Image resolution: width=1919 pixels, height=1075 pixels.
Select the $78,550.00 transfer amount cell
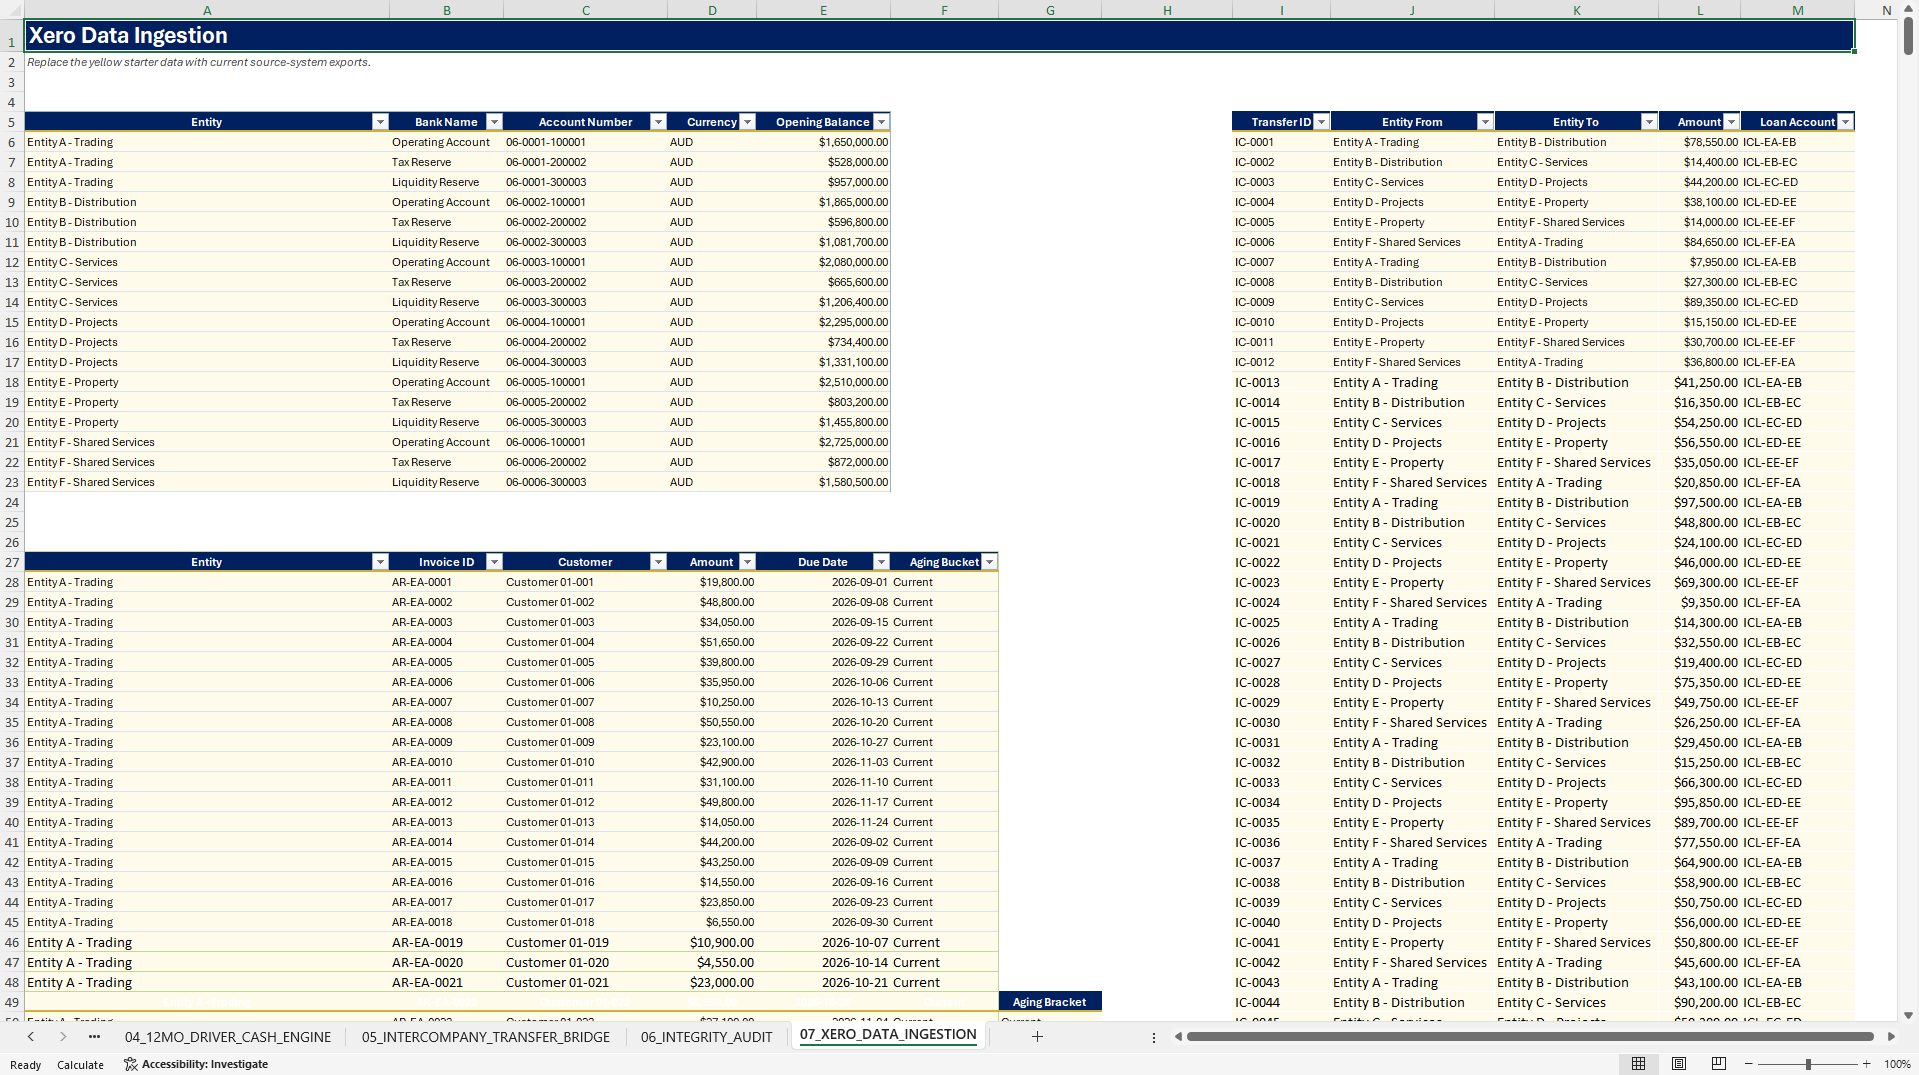pos(1699,142)
